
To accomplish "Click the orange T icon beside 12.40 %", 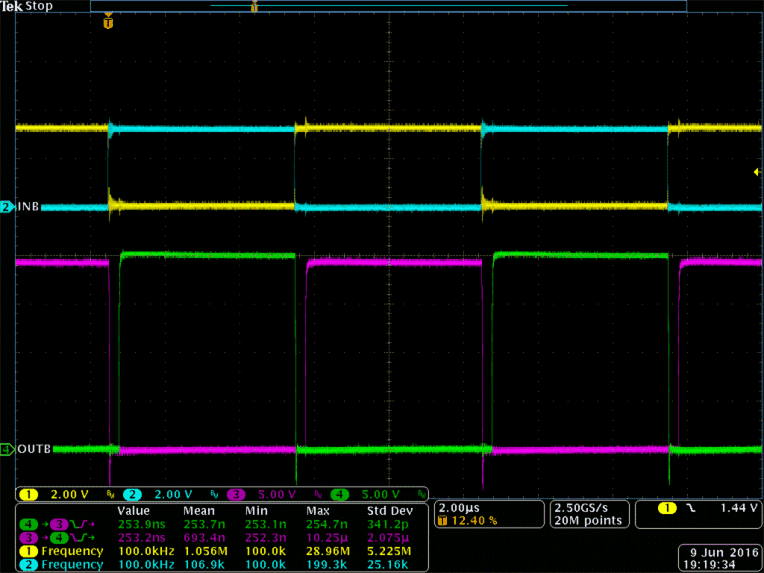I will 443,520.
